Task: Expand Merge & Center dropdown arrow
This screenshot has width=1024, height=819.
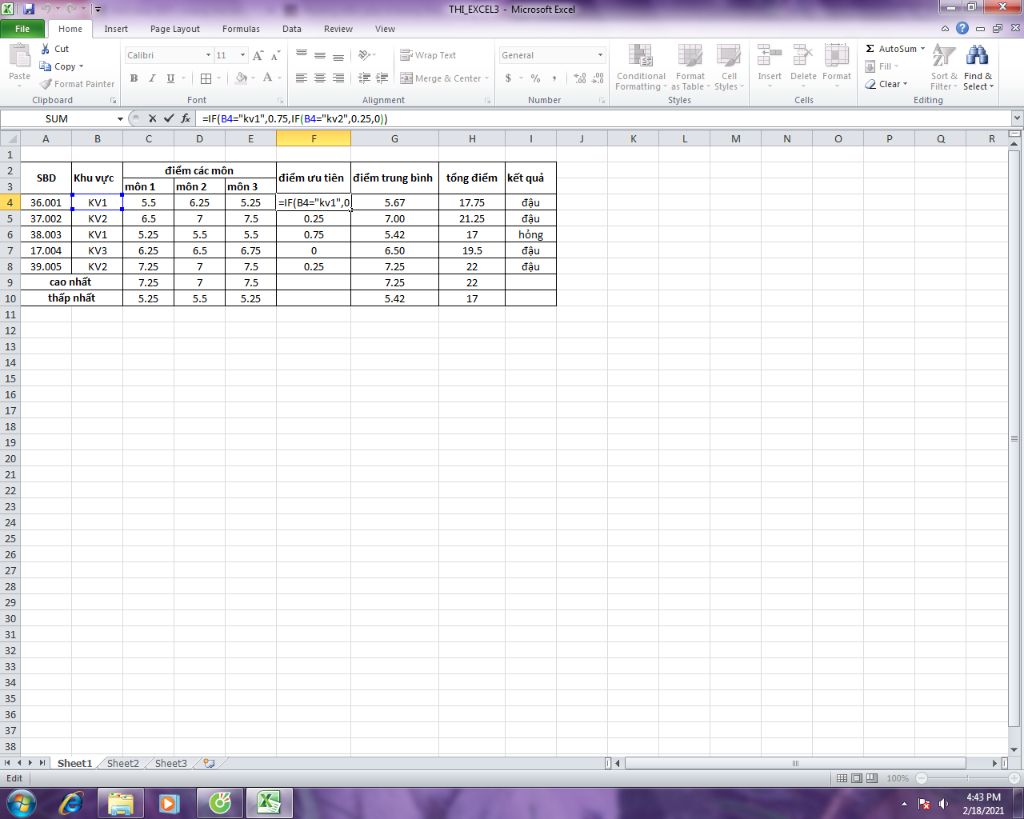Action: [487, 78]
